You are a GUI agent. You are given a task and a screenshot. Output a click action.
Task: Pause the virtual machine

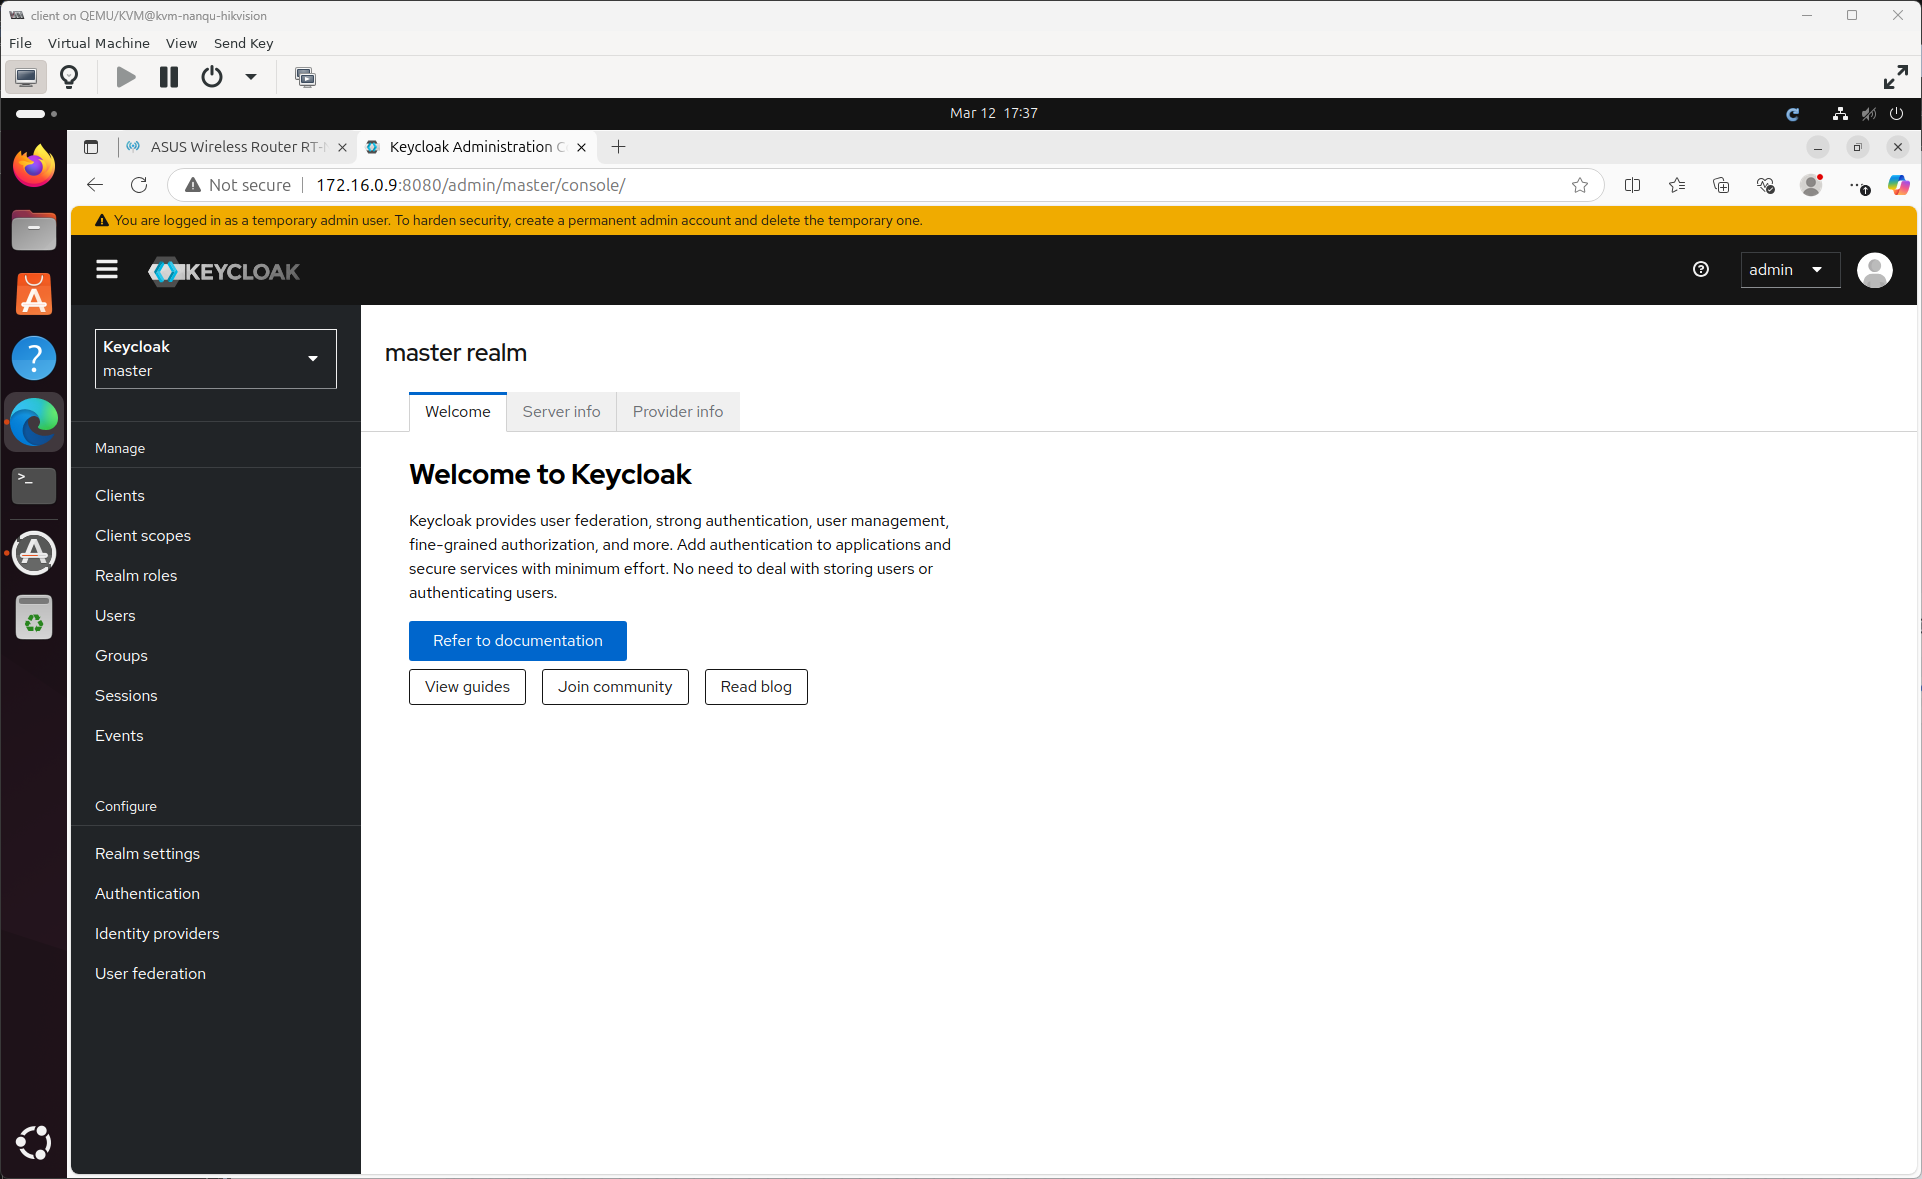click(x=169, y=77)
